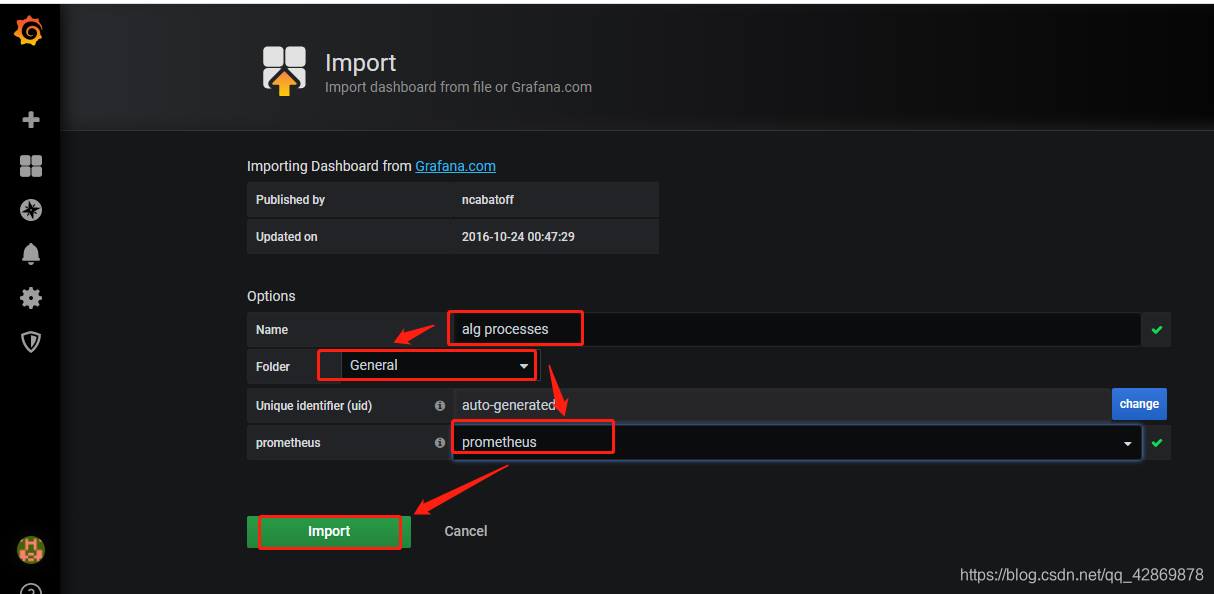
Task: Open the Grafana.com link
Action: point(455,166)
